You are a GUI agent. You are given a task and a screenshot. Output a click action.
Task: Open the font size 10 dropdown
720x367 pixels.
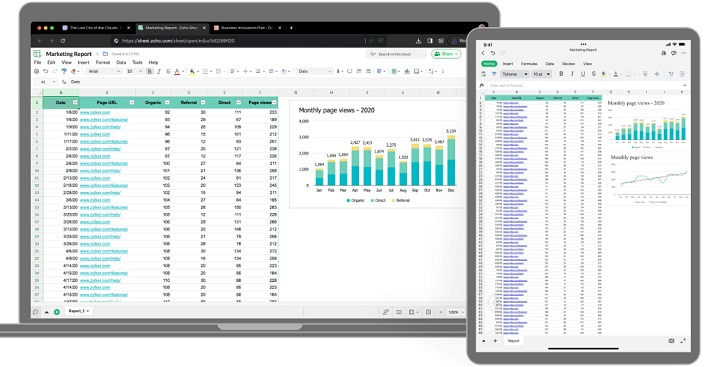(134, 71)
